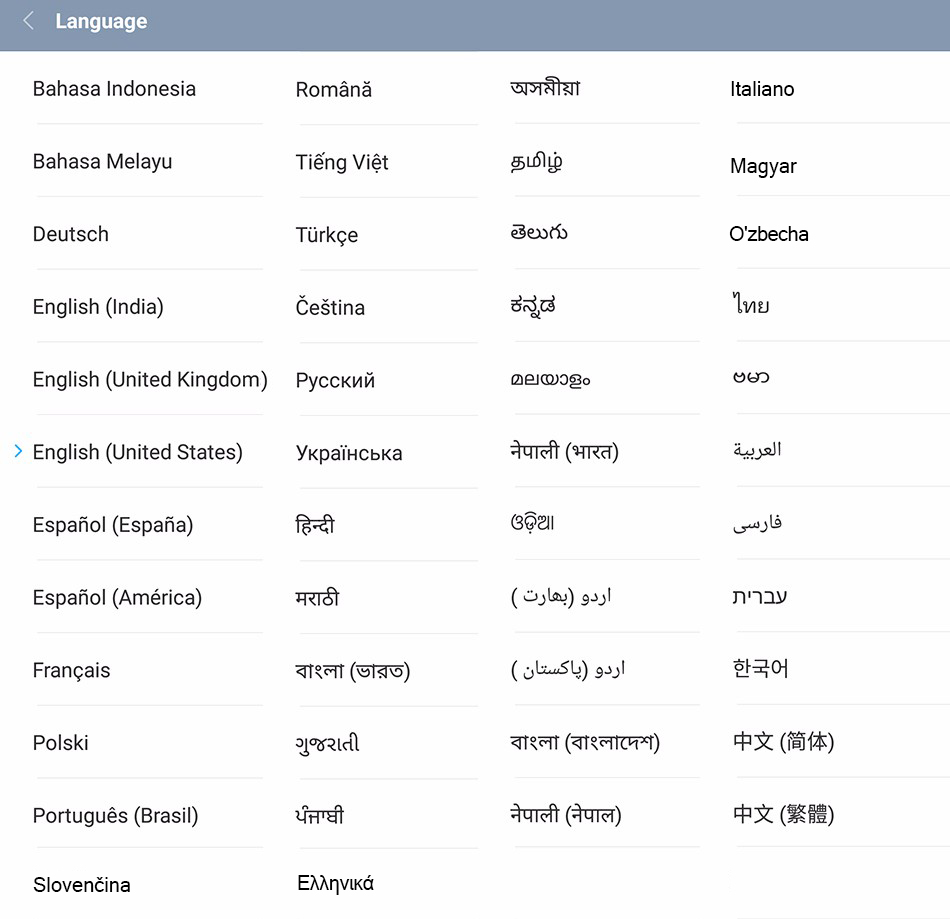The width and height of the screenshot is (950, 919).
Task: Select Slovenčina at the bottom
Action: [x=82, y=885]
